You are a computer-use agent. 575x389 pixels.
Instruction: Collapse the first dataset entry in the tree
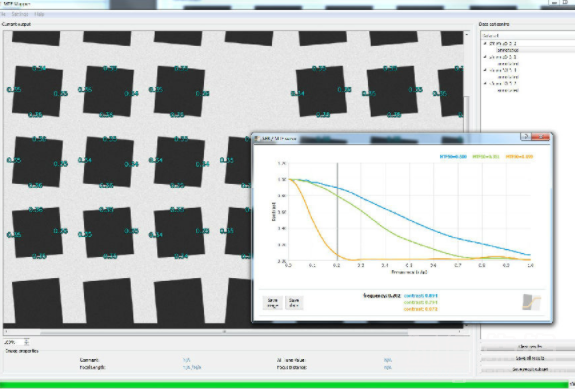[485, 43]
